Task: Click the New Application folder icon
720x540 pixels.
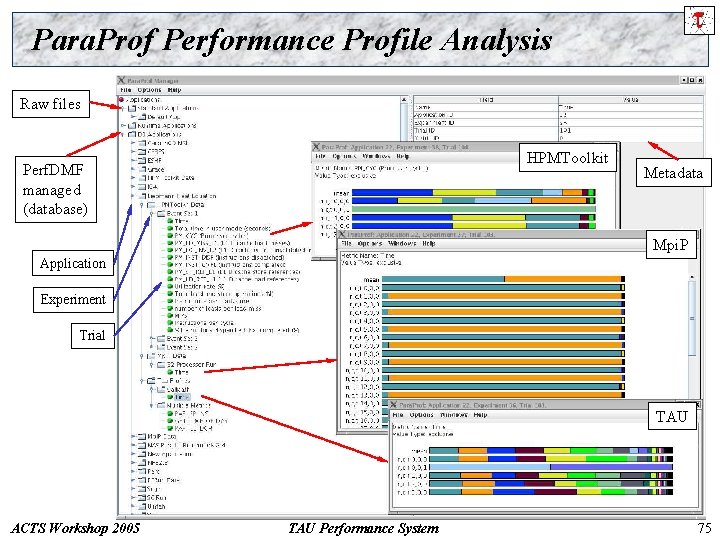Action: [x=142, y=454]
